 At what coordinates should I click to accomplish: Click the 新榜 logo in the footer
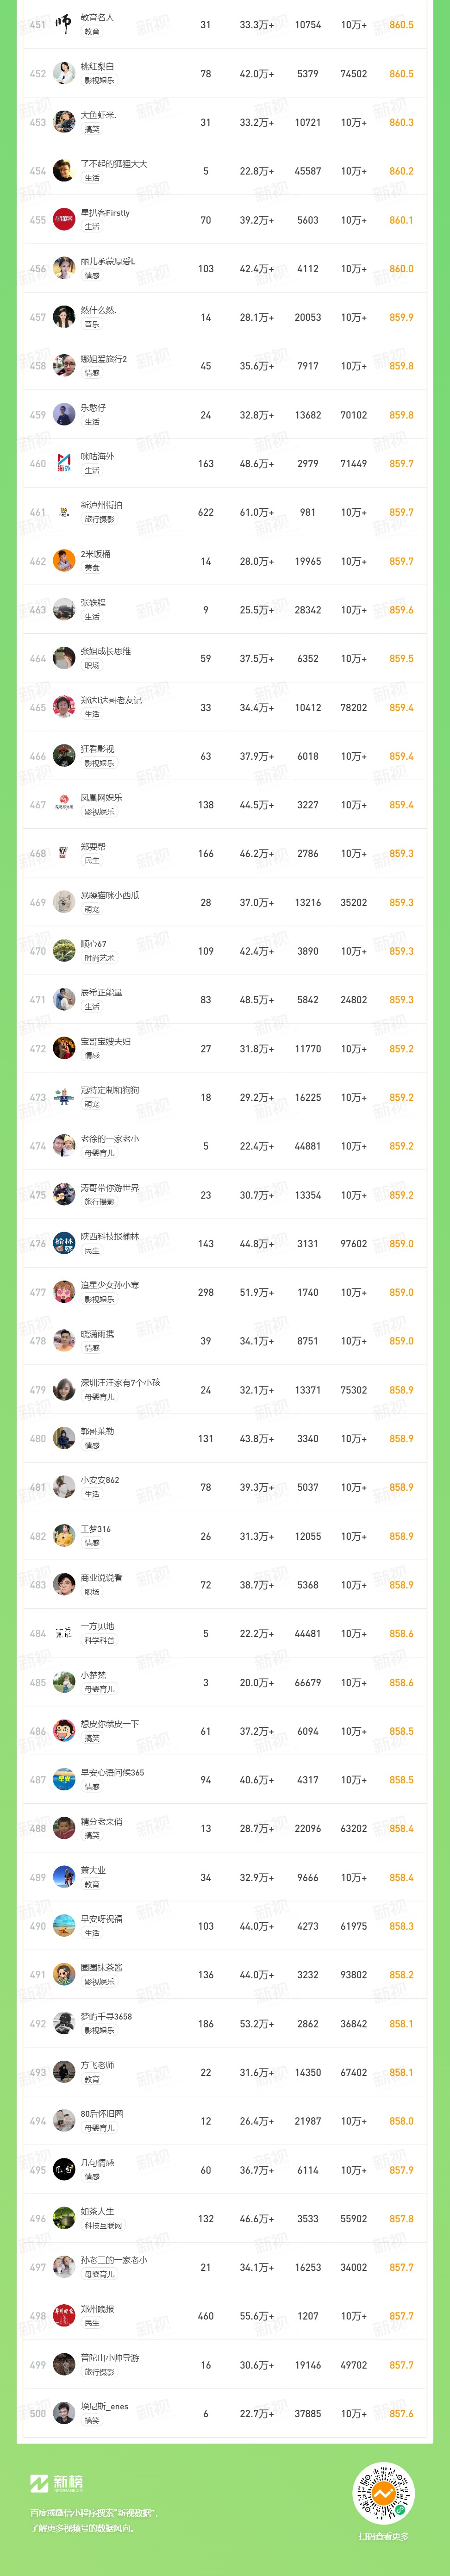57,2483
